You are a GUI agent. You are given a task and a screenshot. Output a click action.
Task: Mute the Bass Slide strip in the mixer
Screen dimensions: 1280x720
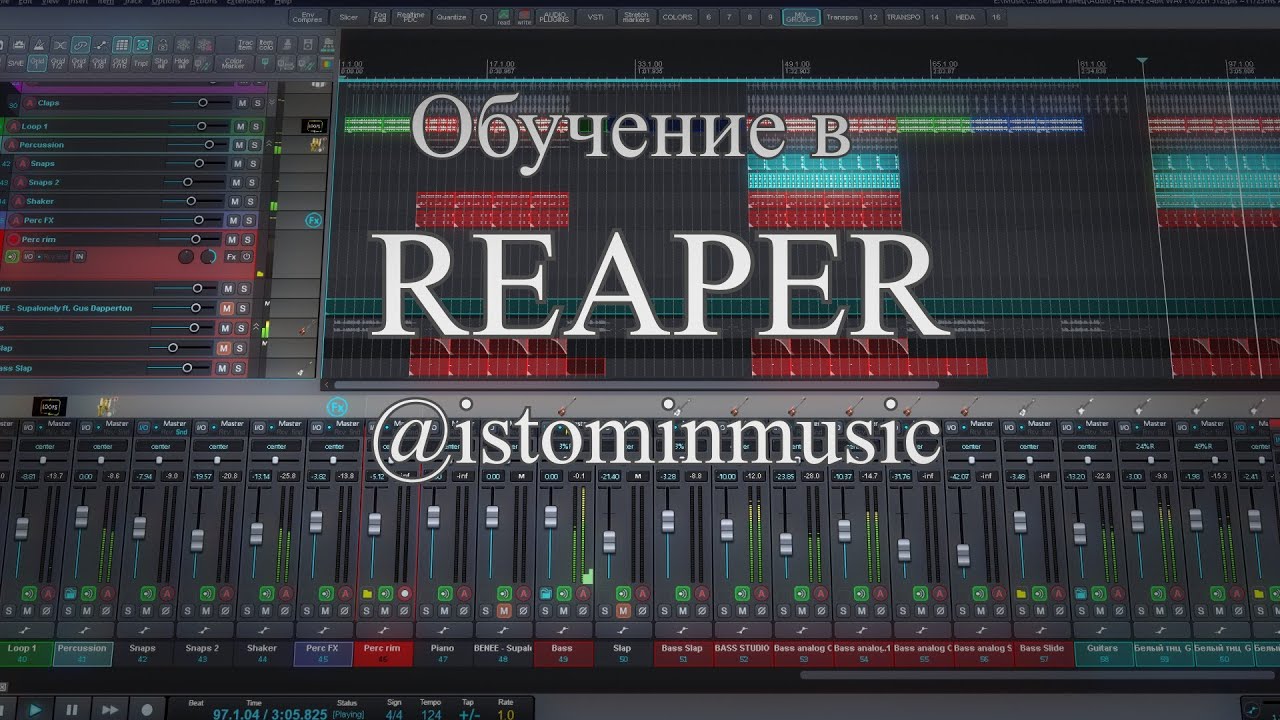[x=1039, y=610]
